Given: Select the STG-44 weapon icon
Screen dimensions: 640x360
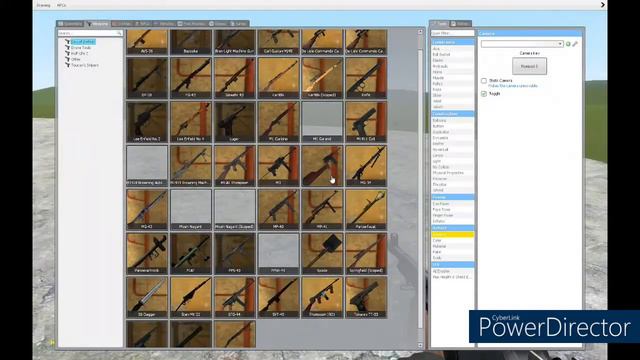Looking at the screenshot, I should [x=235, y=297].
